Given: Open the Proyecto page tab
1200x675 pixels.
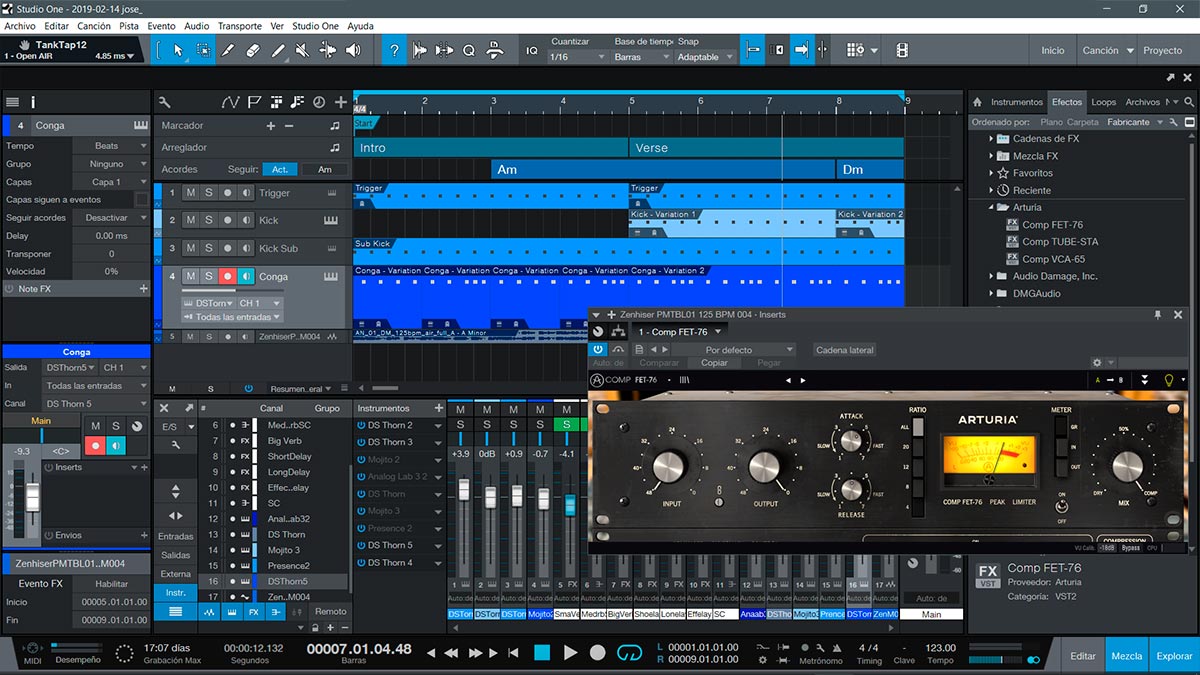Looking at the screenshot, I should (x=1163, y=50).
